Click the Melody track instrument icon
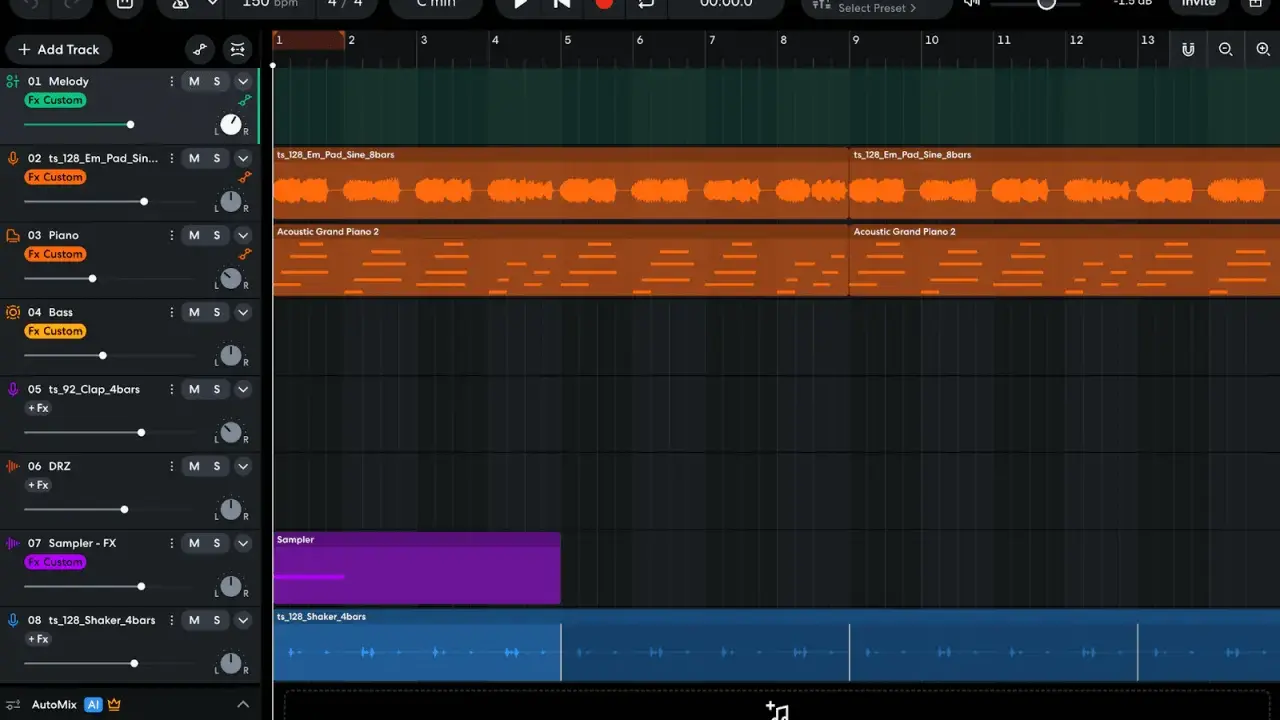Viewport: 1280px width, 720px height. coord(13,81)
